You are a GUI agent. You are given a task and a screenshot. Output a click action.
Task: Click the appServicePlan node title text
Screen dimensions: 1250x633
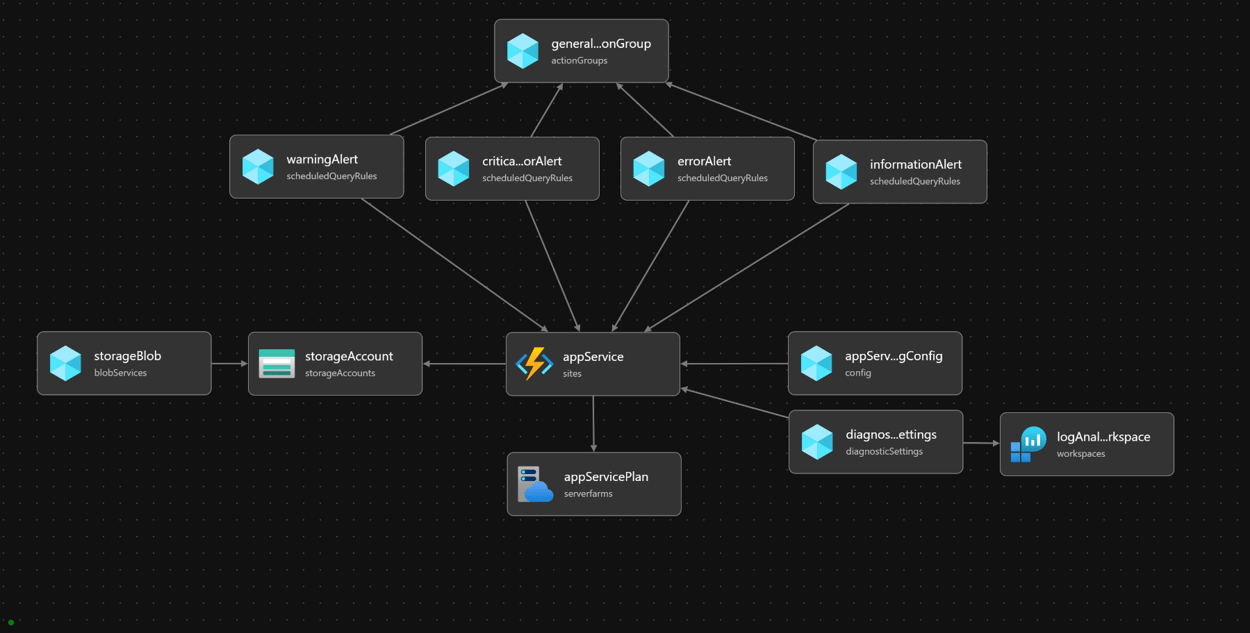[x=605, y=477]
